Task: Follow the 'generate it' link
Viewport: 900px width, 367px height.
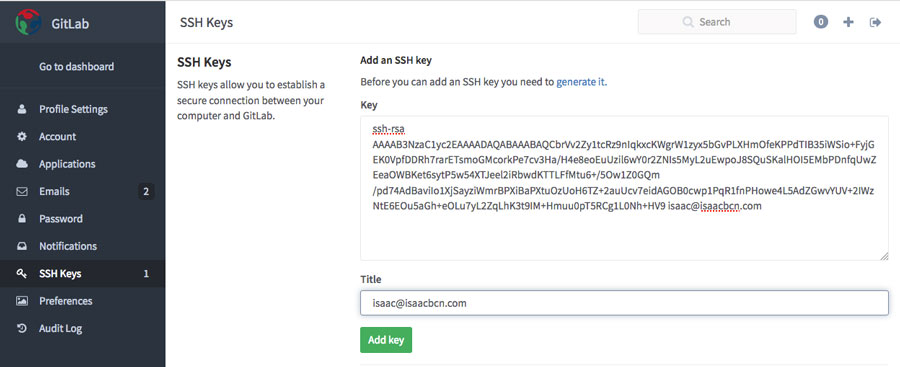Action: tap(580, 82)
